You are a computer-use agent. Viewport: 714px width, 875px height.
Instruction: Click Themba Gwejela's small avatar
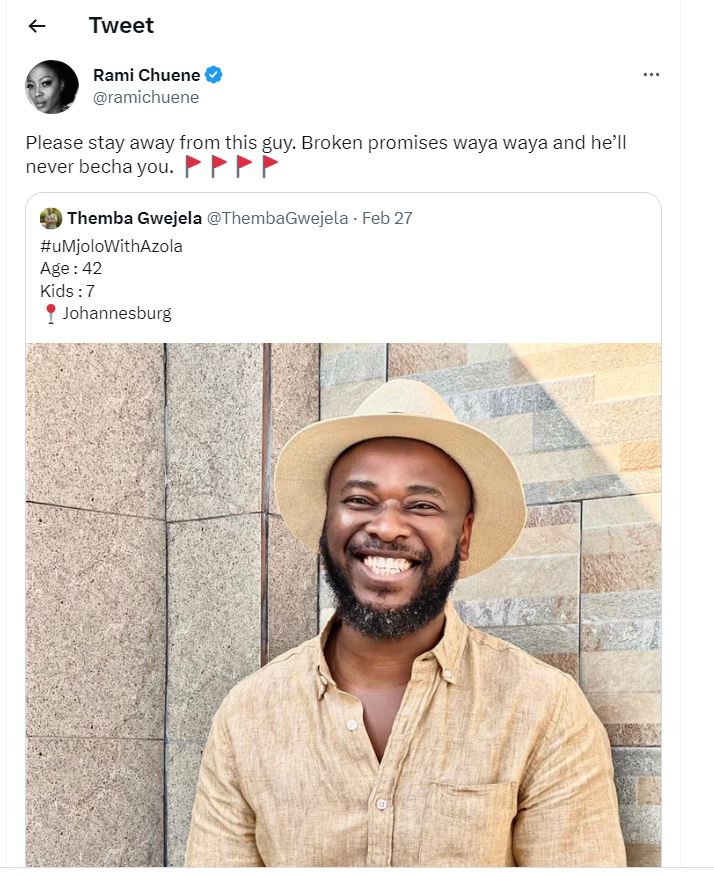pos(51,218)
